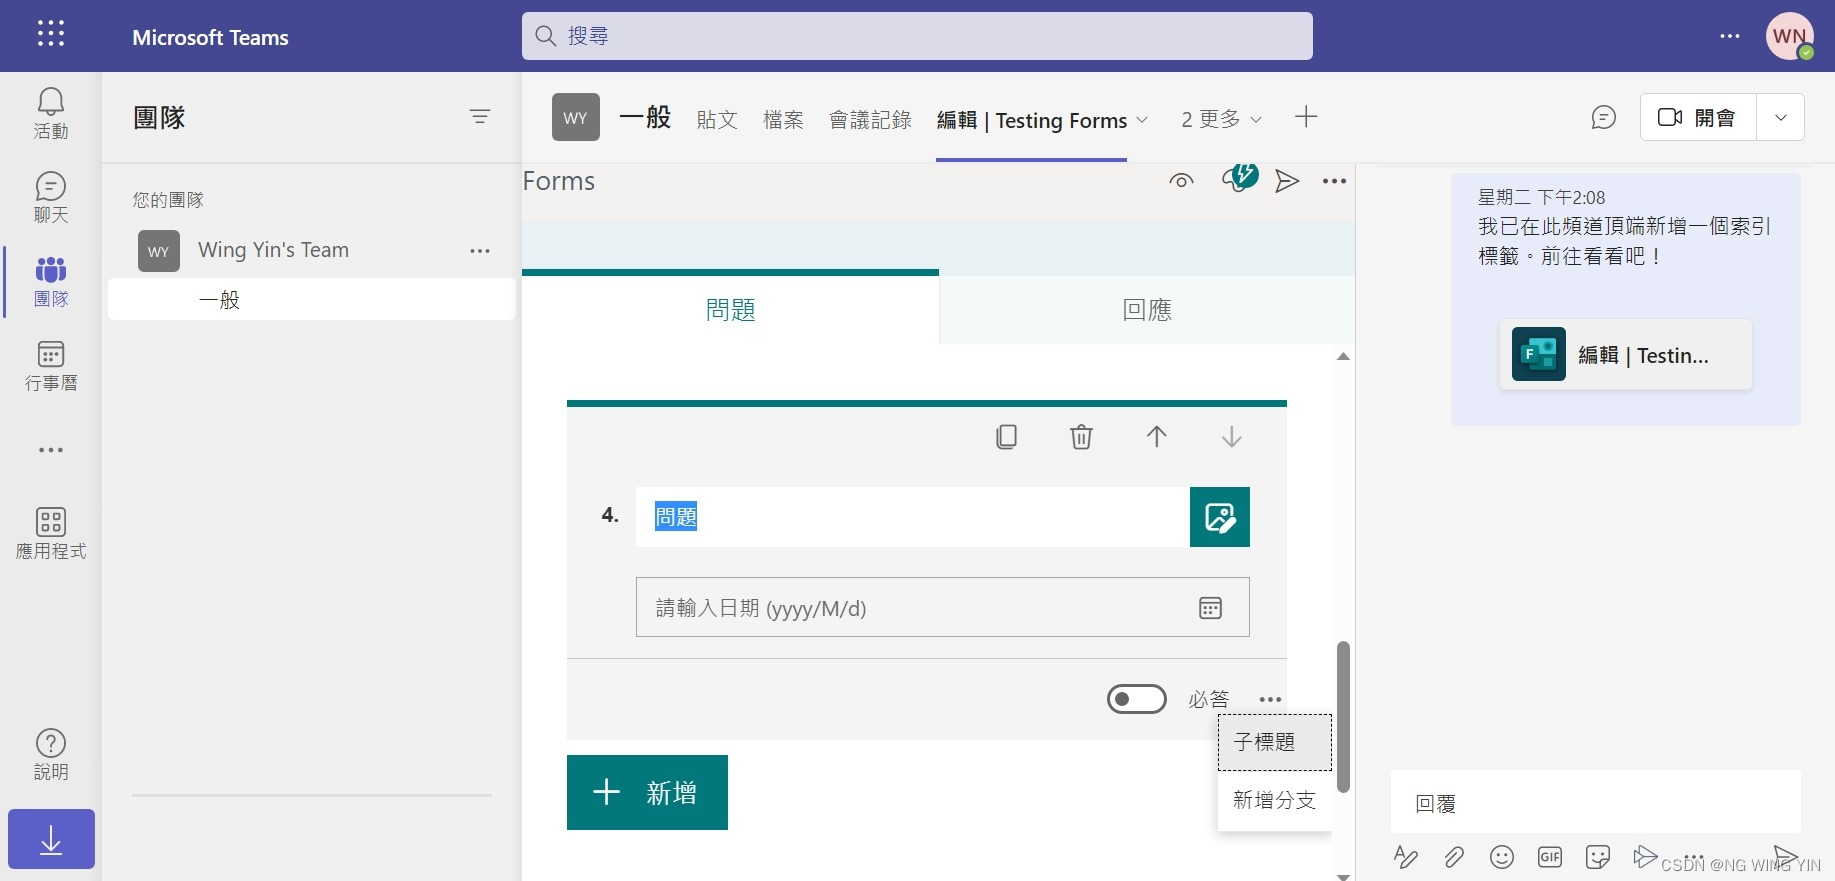Viewport: 1835px width, 881px height.
Task: Switch to the Responses tab
Action: (x=1147, y=310)
